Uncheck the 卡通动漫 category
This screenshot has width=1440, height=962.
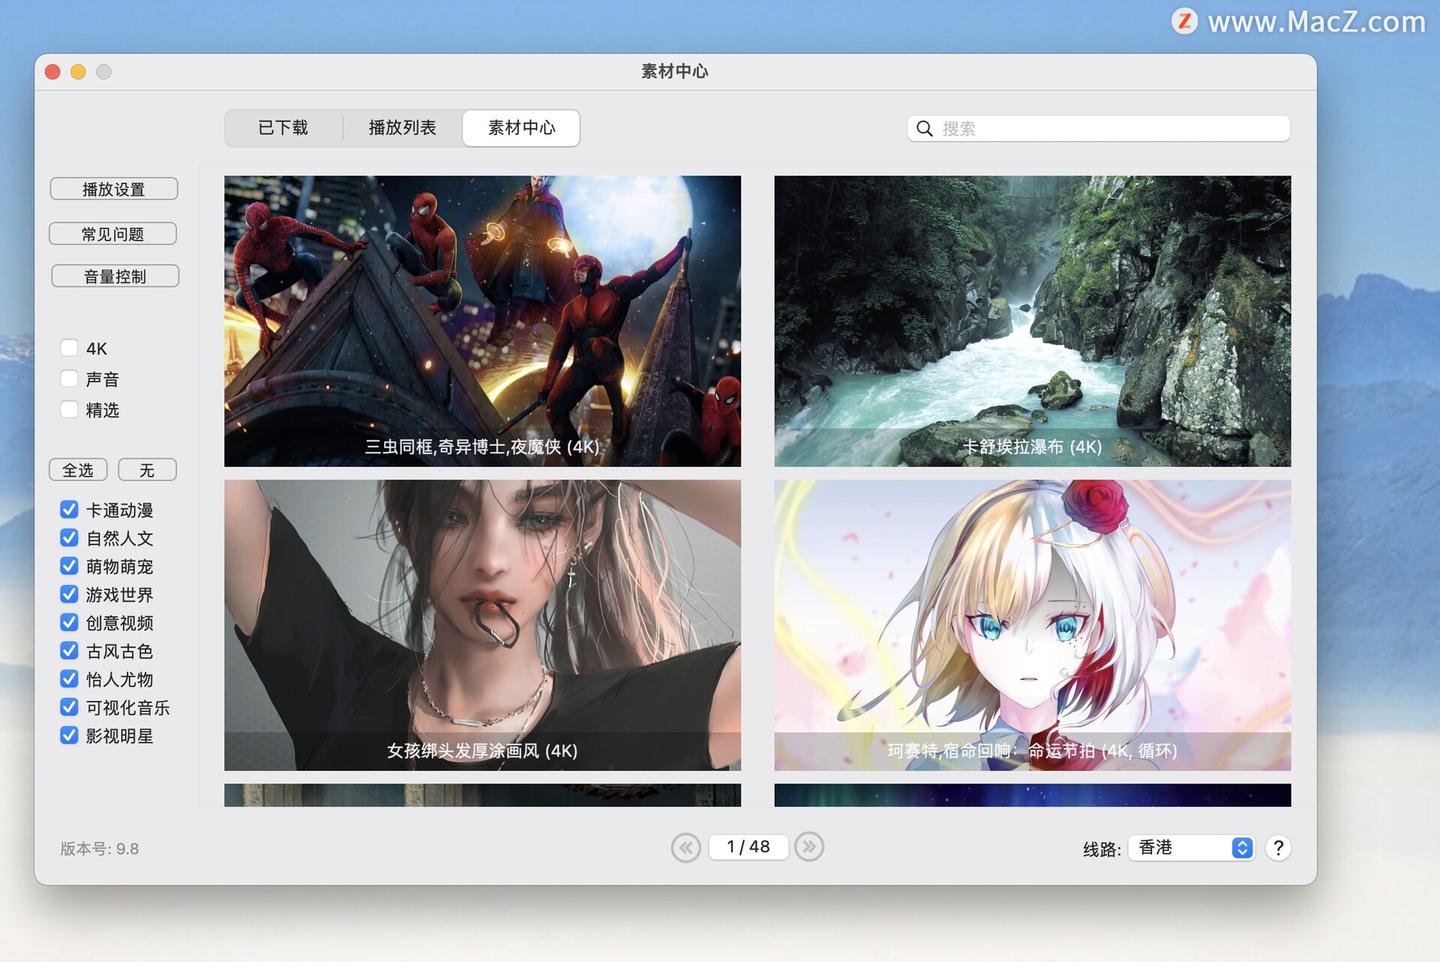coord(69,510)
